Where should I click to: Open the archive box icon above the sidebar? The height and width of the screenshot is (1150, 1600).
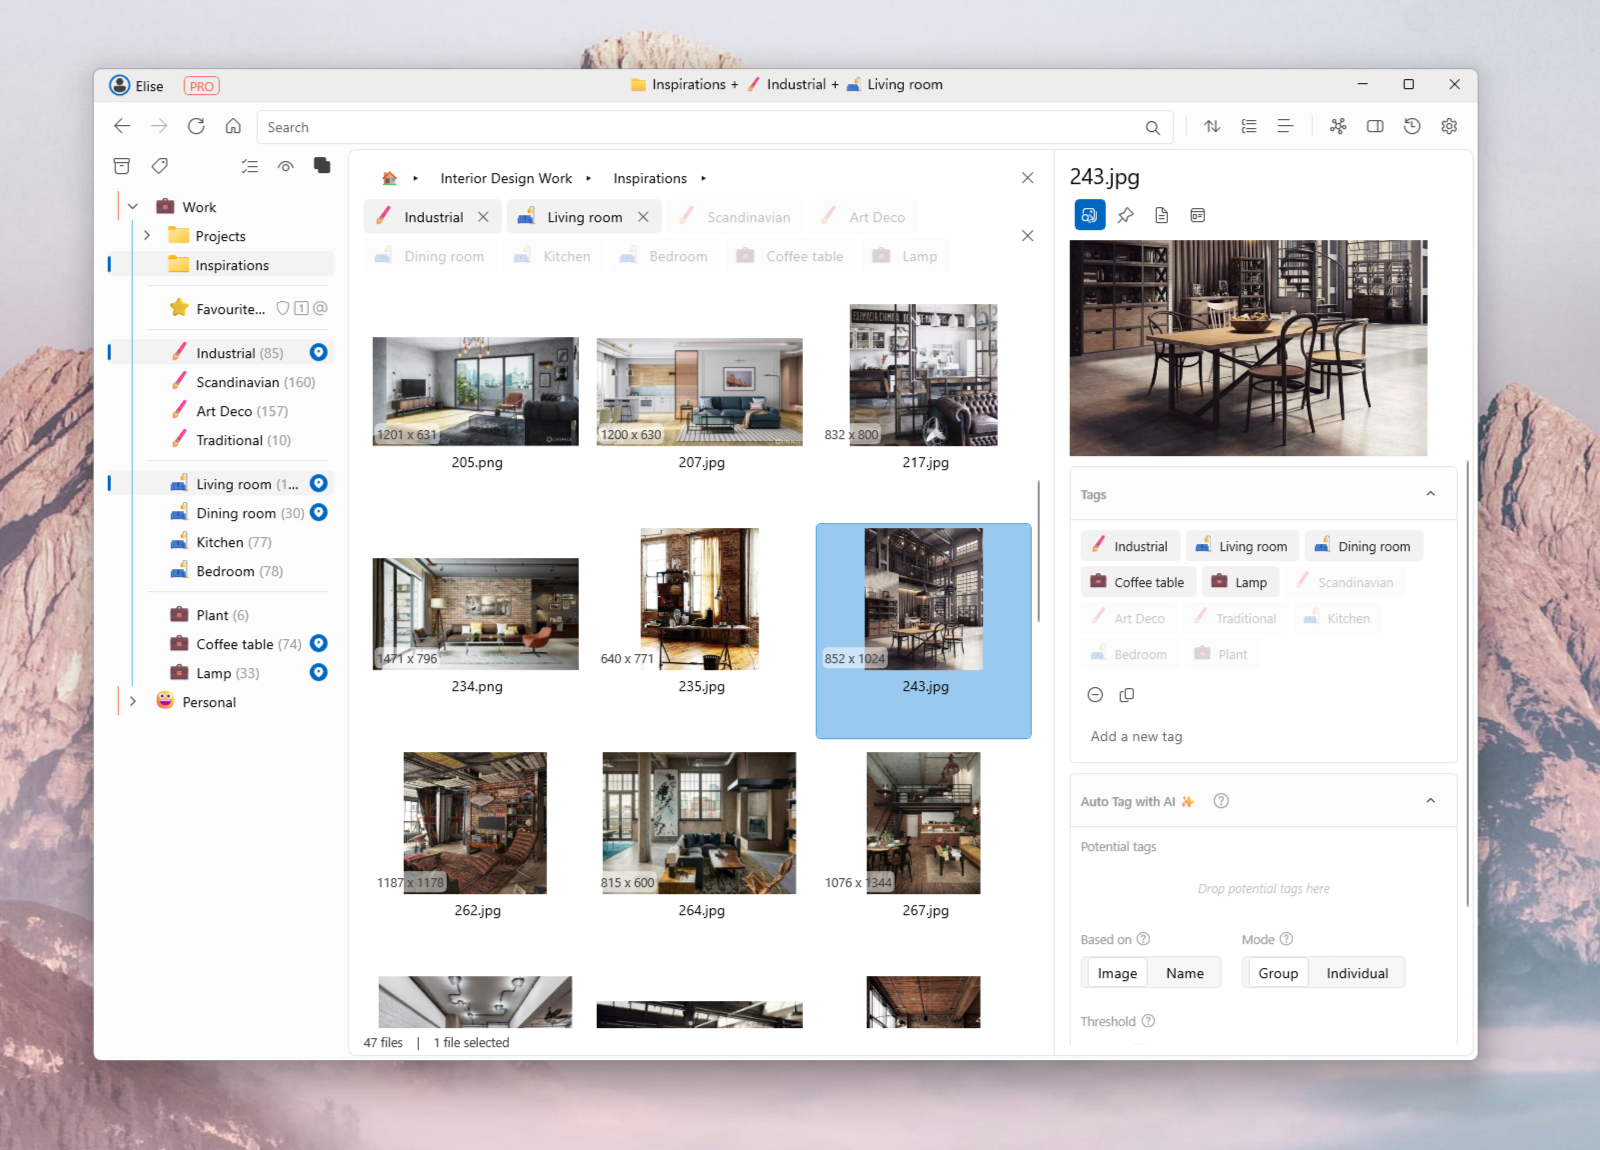121,166
